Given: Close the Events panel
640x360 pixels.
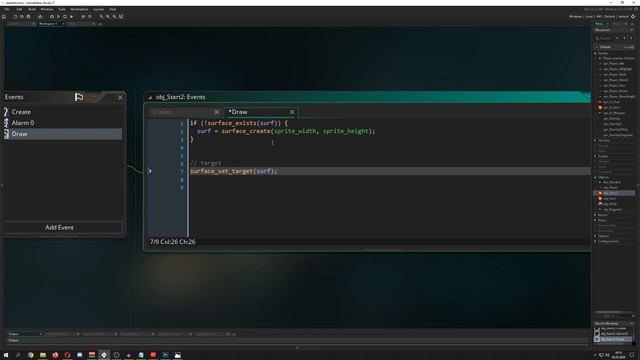Looking at the screenshot, I should point(120,97).
